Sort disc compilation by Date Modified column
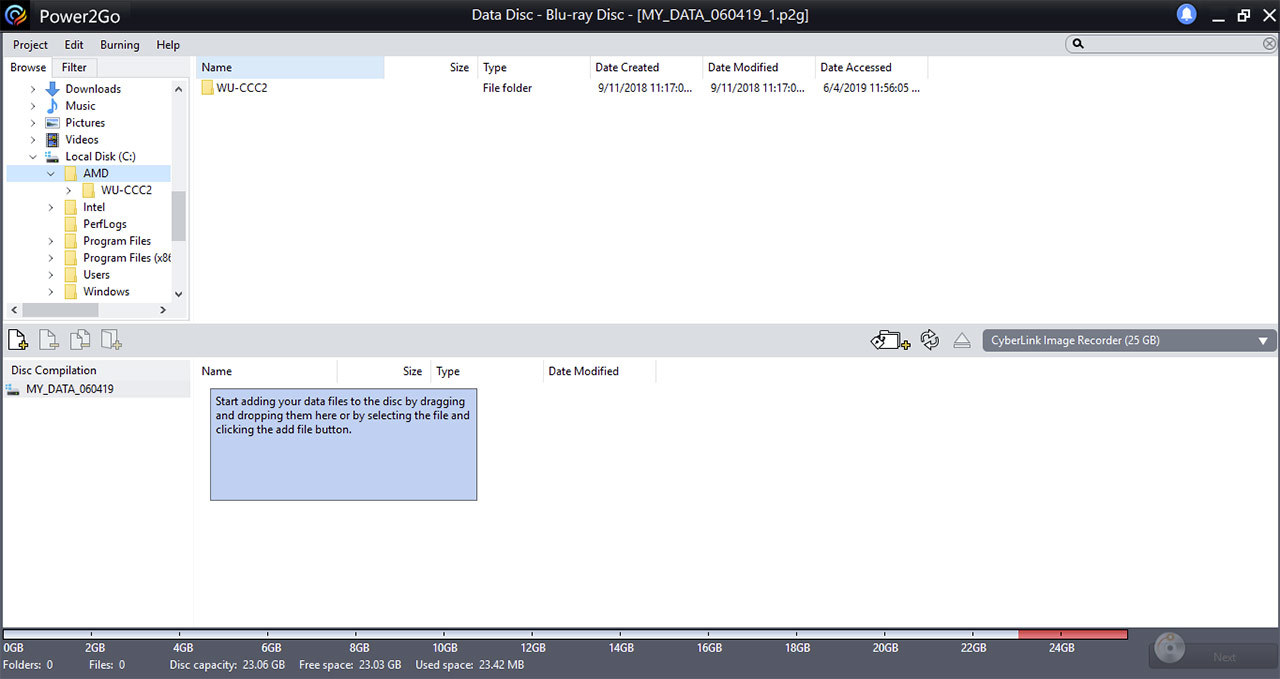The width and height of the screenshot is (1280, 679). point(599,371)
